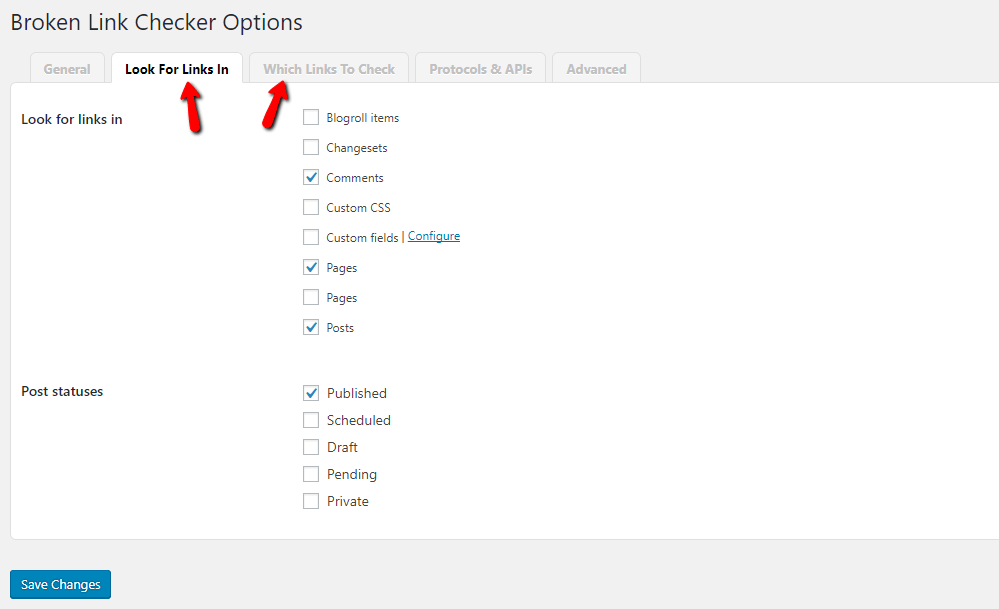Open the Configure link for custom fields
Screen dimensions: 999x609
(434, 236)
